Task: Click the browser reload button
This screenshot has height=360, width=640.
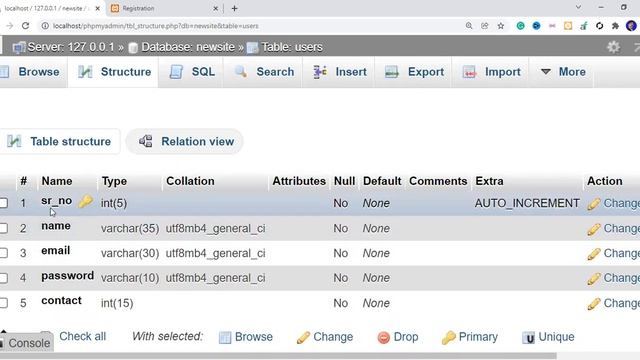Action: pos(26,26)
